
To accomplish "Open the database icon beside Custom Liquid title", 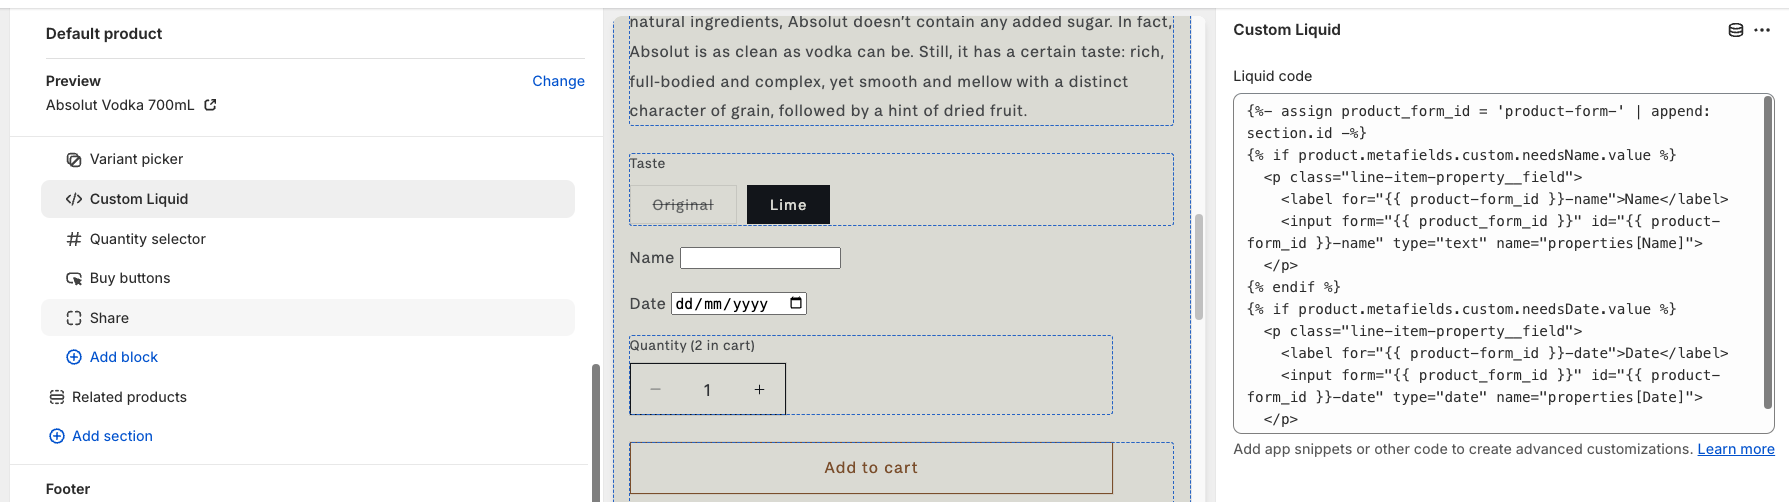I will [1736, 30].
